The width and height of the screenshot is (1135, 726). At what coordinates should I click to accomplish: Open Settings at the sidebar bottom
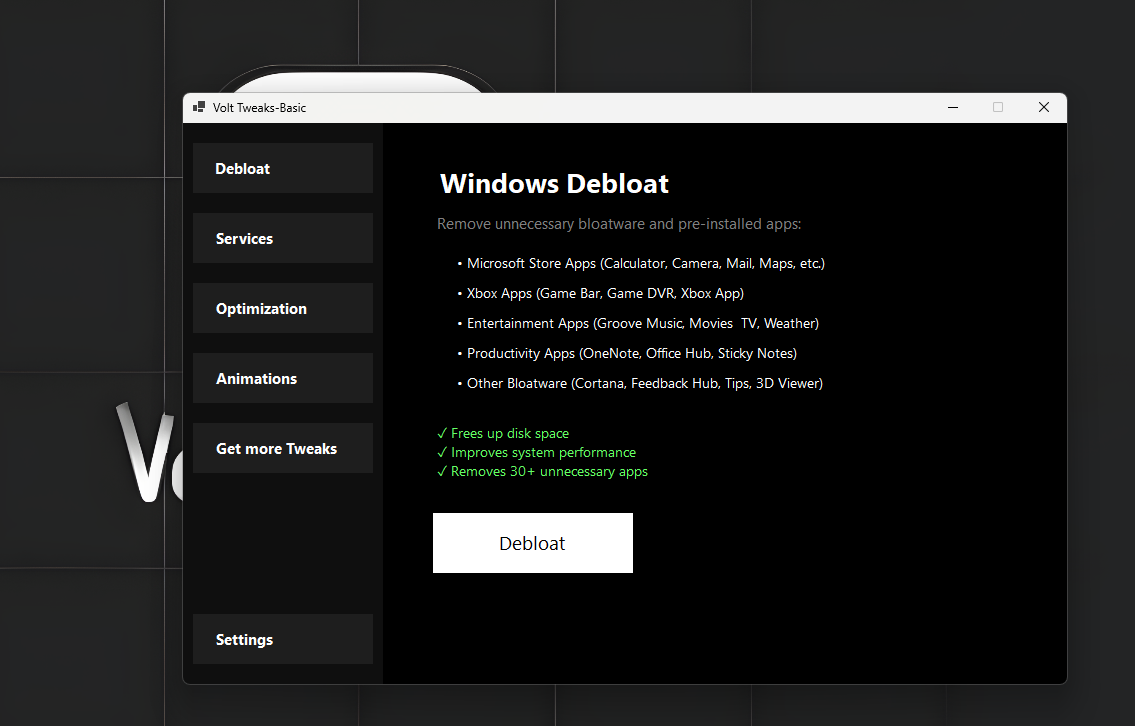pos(282,639)
